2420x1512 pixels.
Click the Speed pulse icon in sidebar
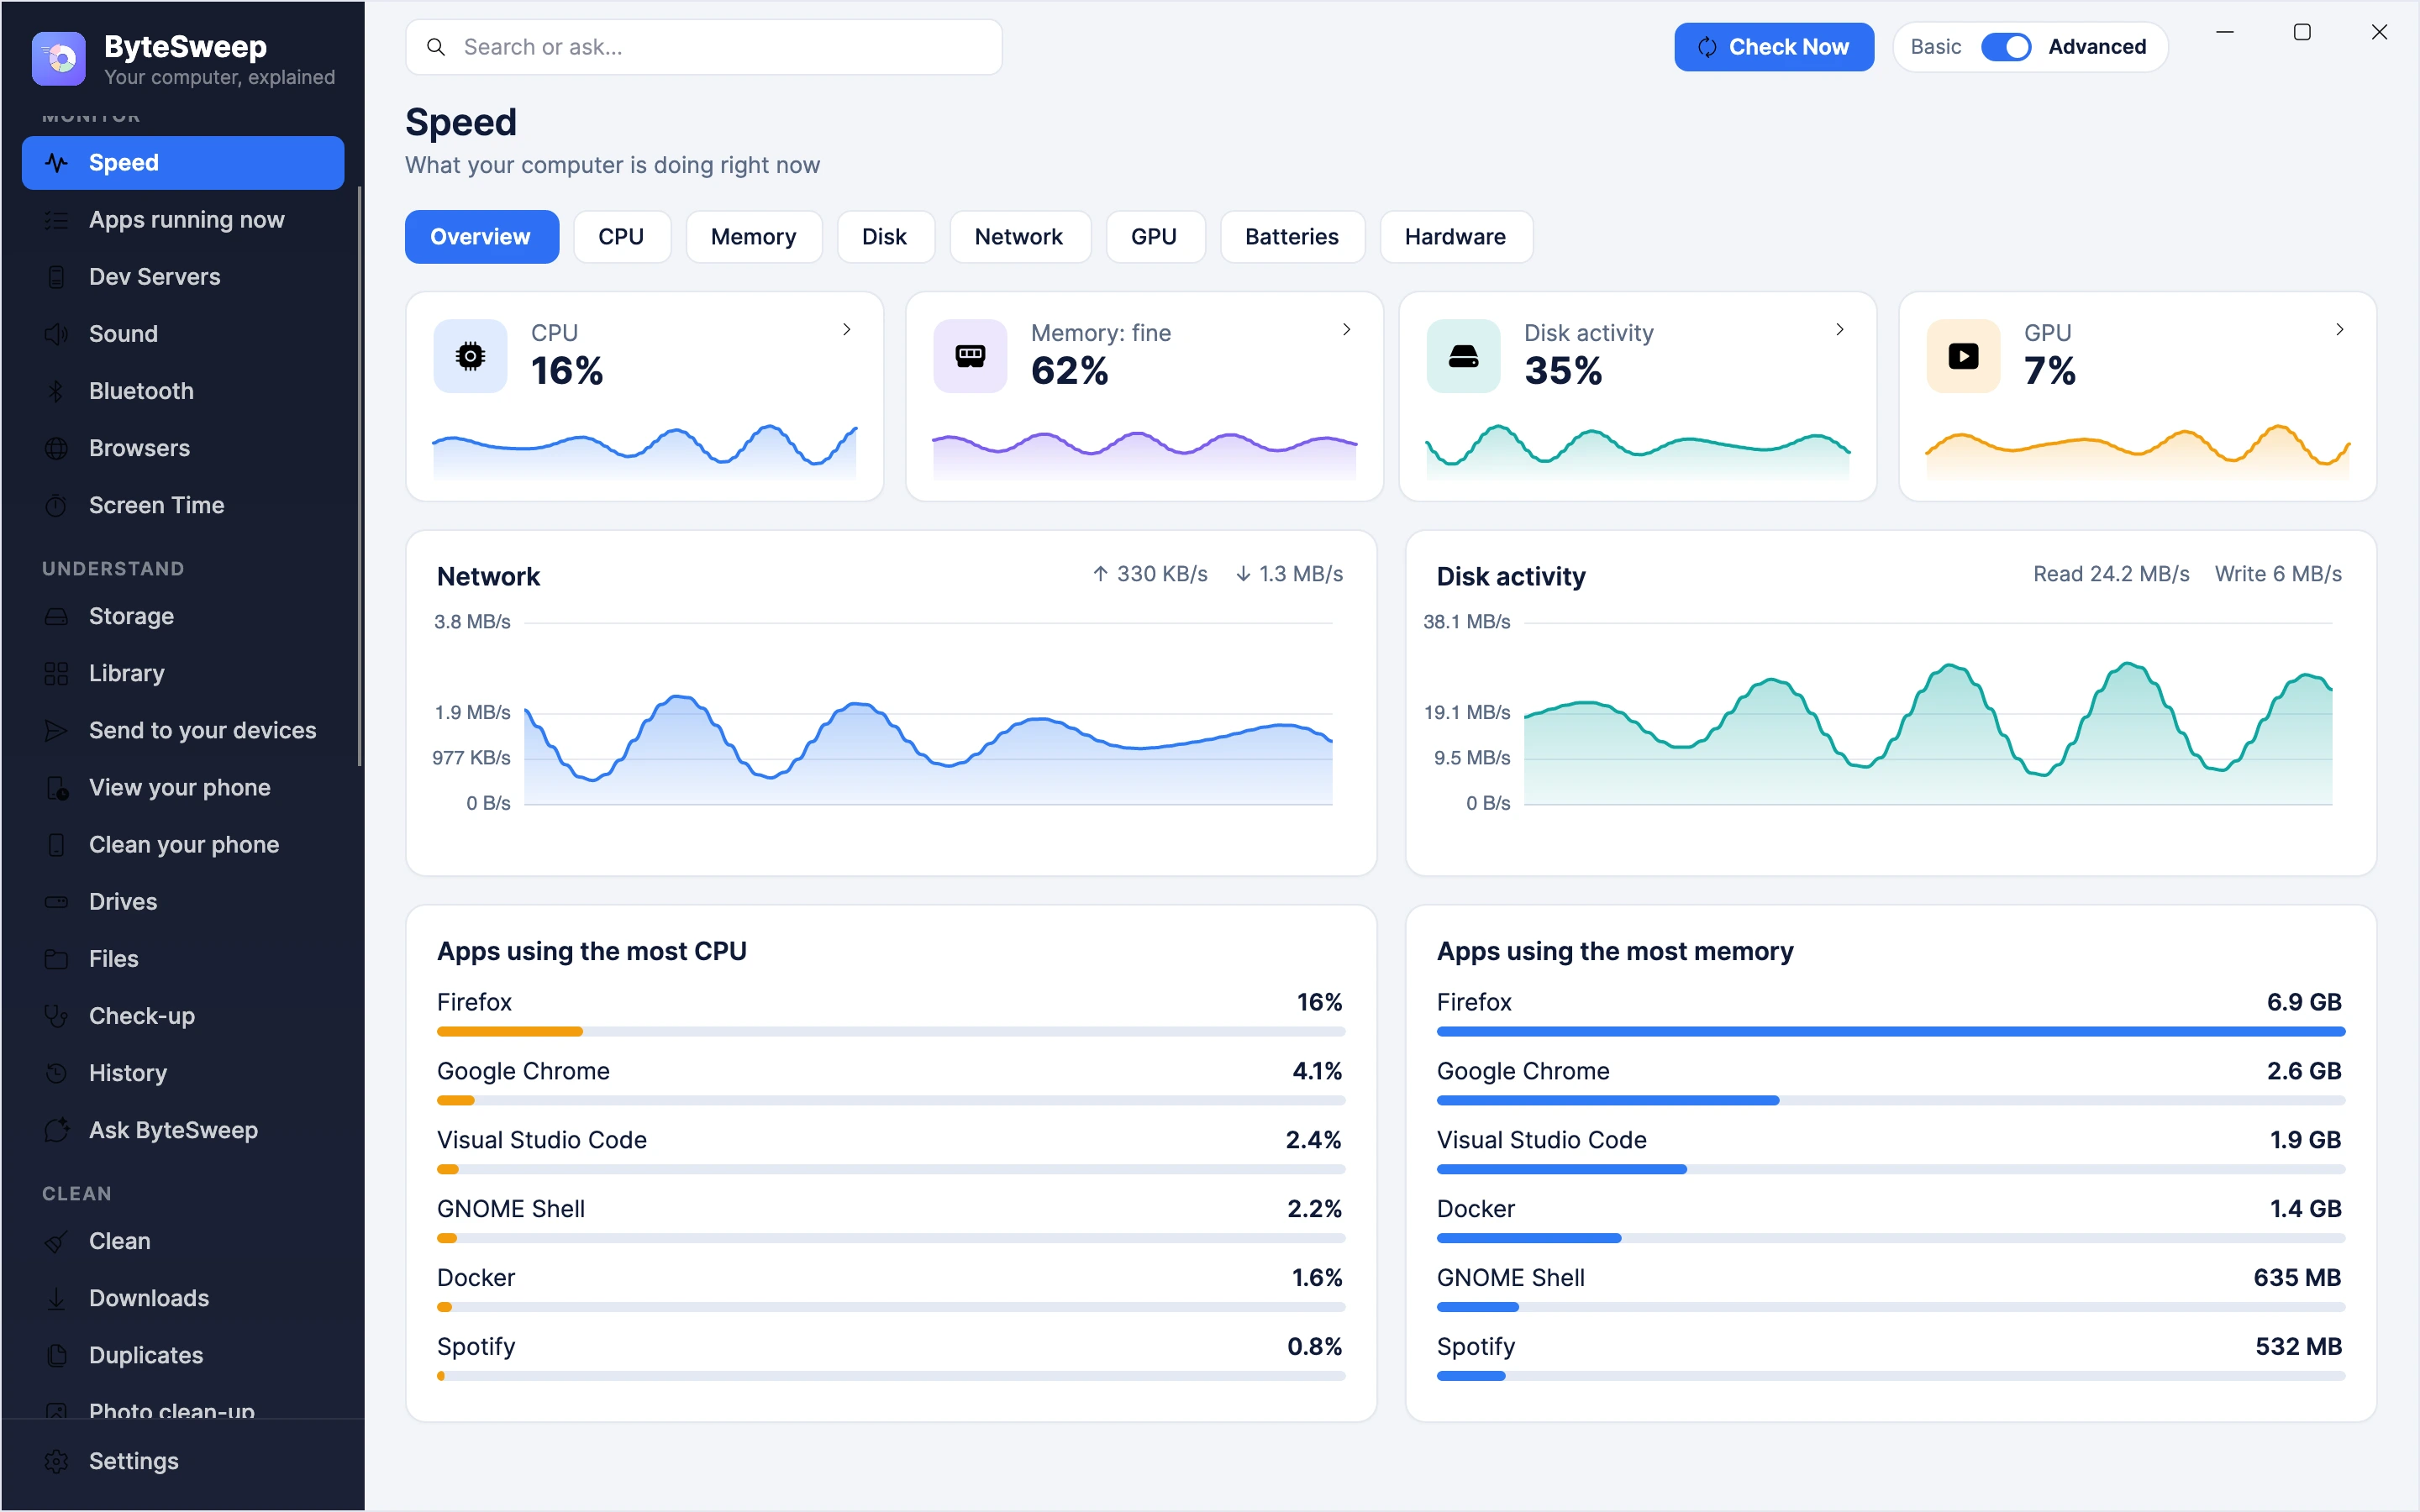pos(57,163)
